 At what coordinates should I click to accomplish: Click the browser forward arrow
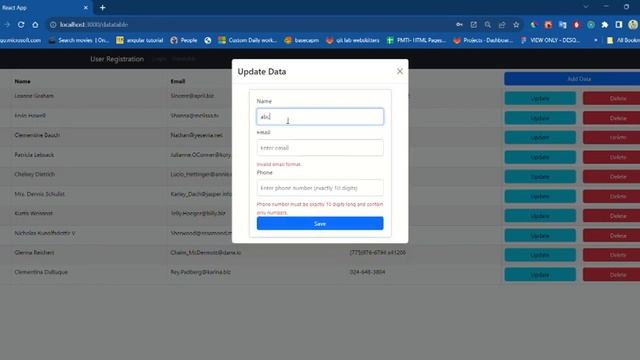7,24
